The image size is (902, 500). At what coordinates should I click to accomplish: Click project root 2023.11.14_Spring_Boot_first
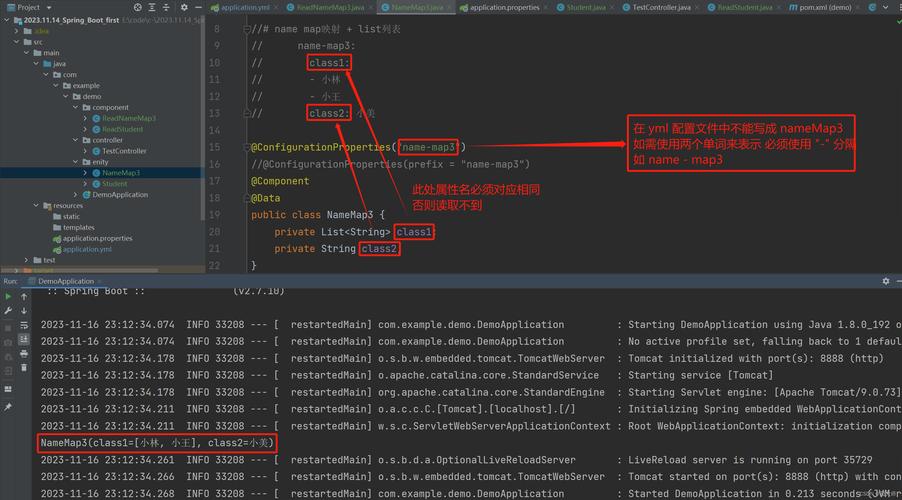point(71,20)
